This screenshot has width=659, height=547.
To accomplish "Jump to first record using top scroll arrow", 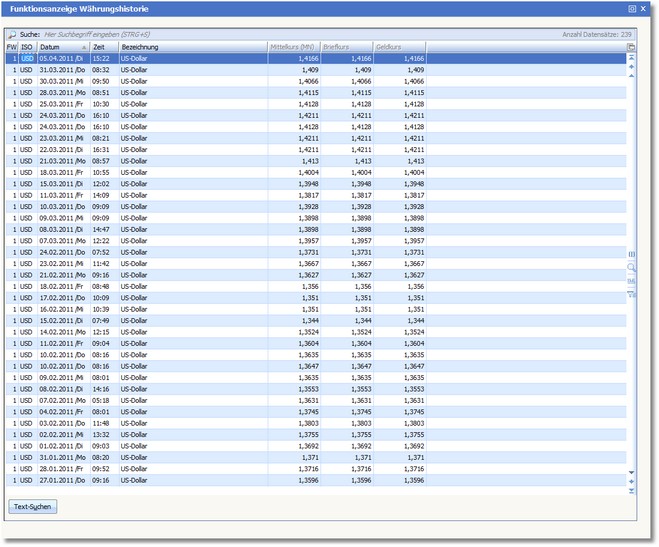I will (x=631, y=59).
